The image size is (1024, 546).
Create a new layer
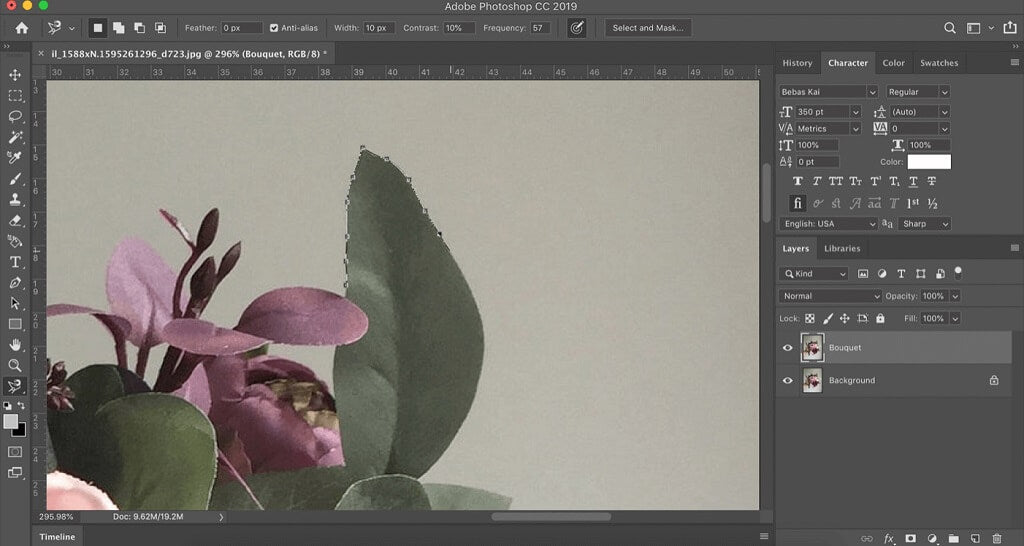[975, 539]
